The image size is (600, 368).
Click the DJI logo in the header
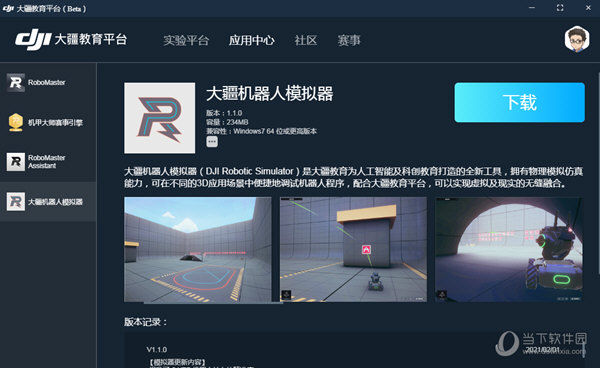click(33, 40)
